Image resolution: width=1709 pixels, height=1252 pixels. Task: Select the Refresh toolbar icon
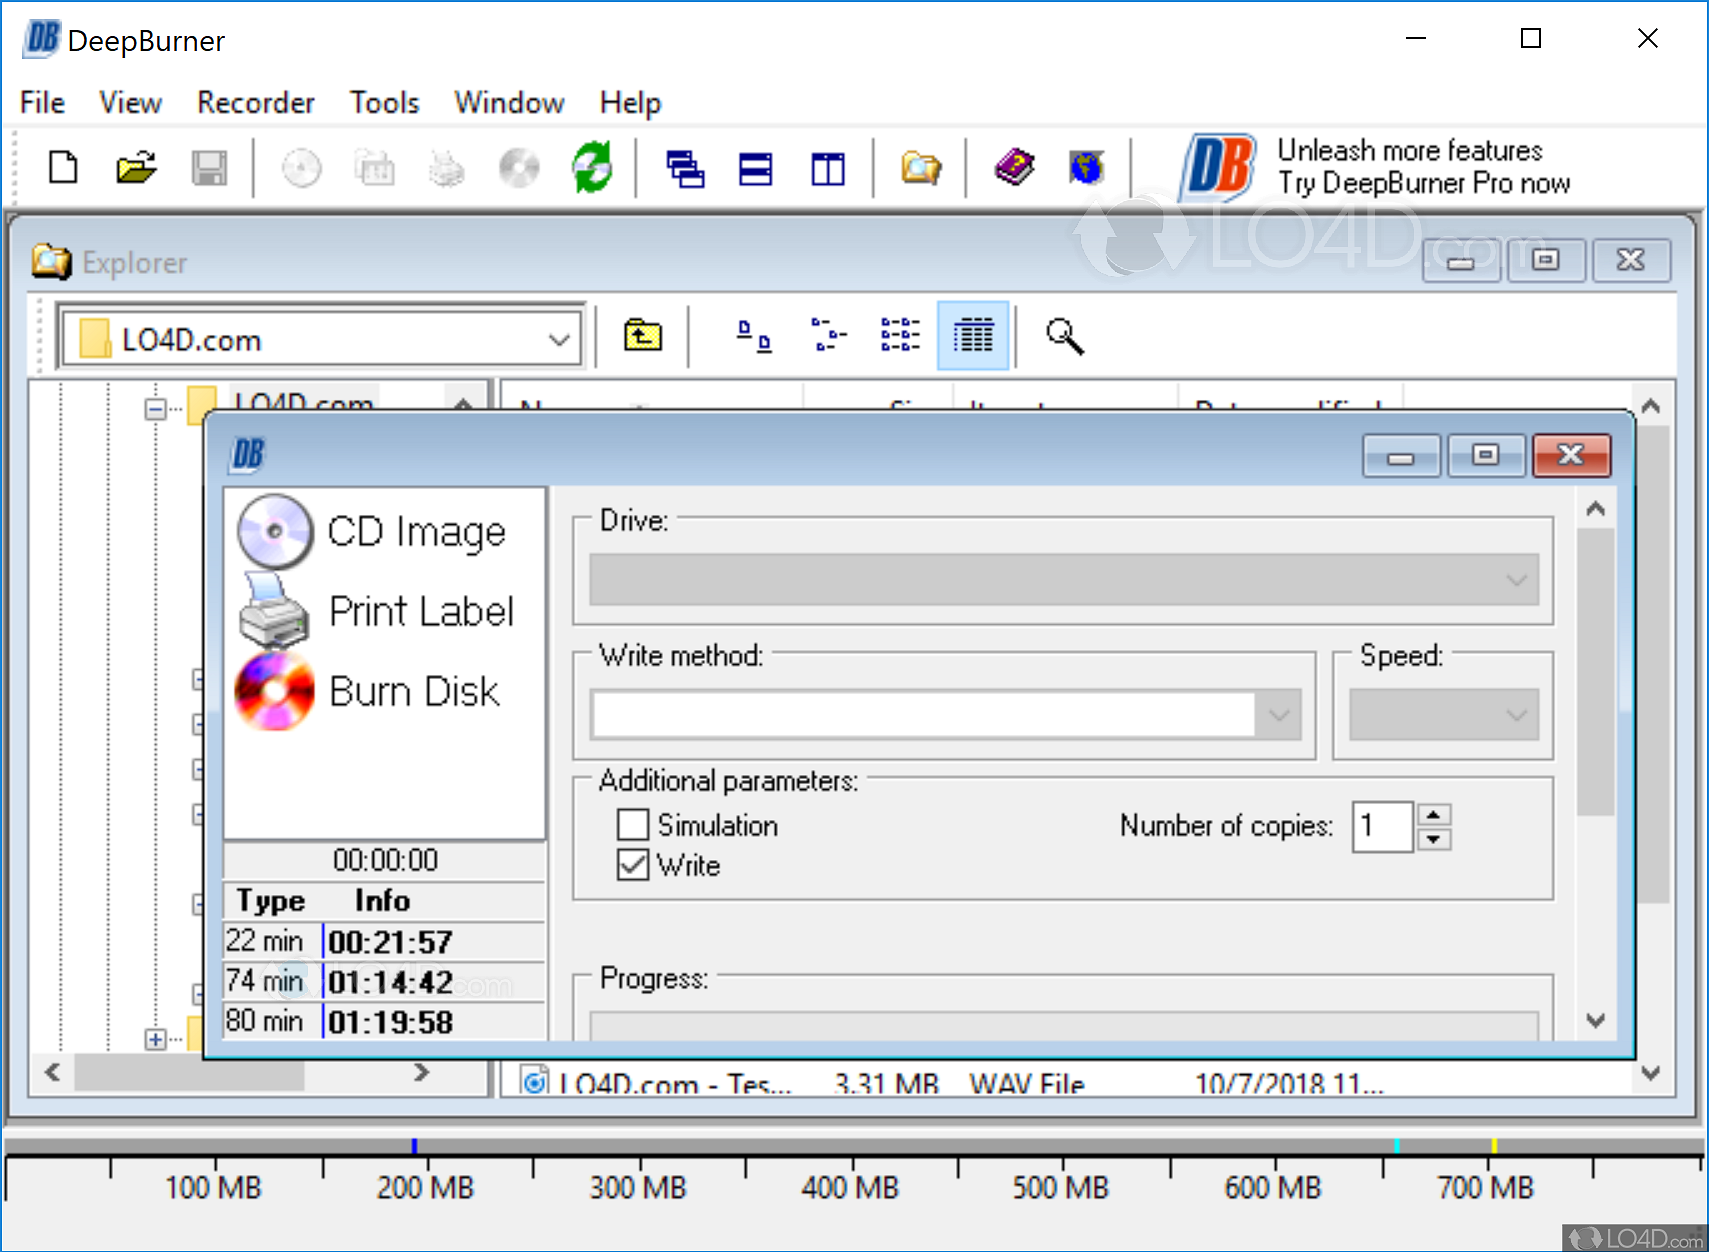click(592, 167)
